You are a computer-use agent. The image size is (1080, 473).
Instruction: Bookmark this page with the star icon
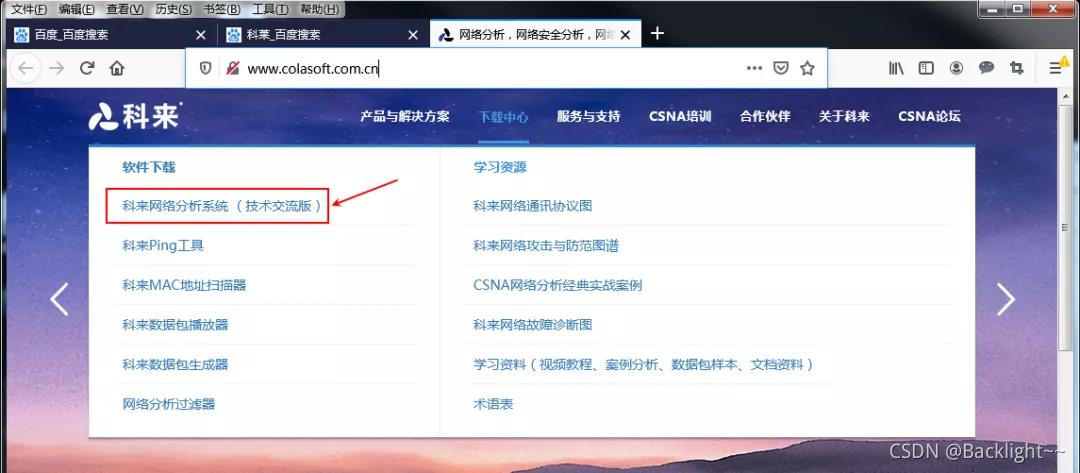(x=807, y=68)
